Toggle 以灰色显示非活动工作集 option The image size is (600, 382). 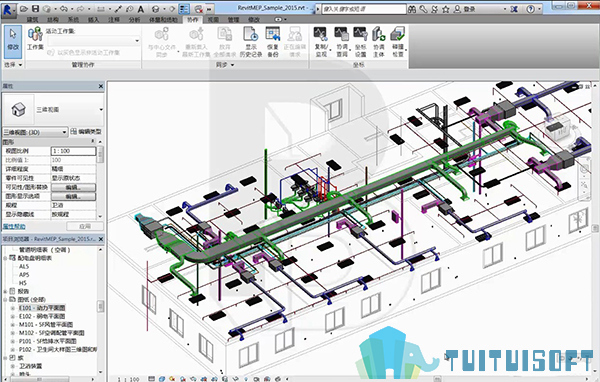pos(83,52)
